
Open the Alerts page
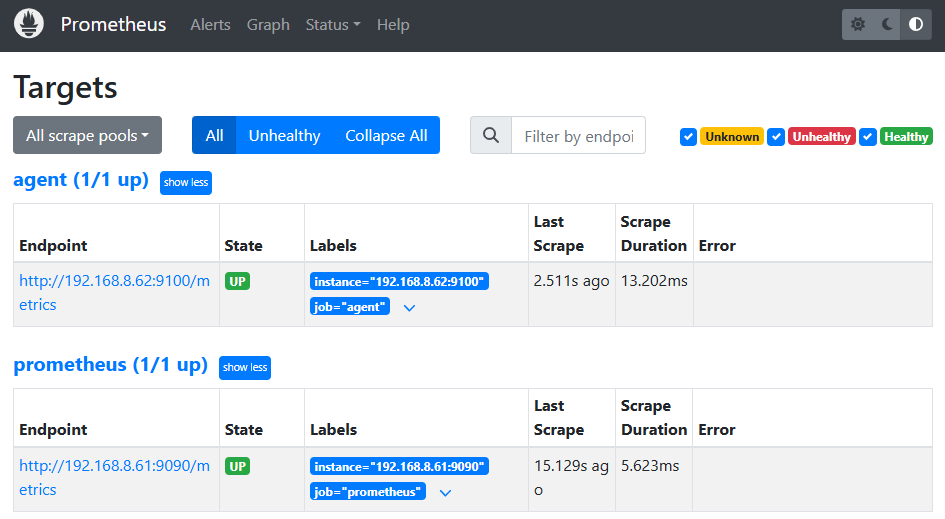coord(210,25)
